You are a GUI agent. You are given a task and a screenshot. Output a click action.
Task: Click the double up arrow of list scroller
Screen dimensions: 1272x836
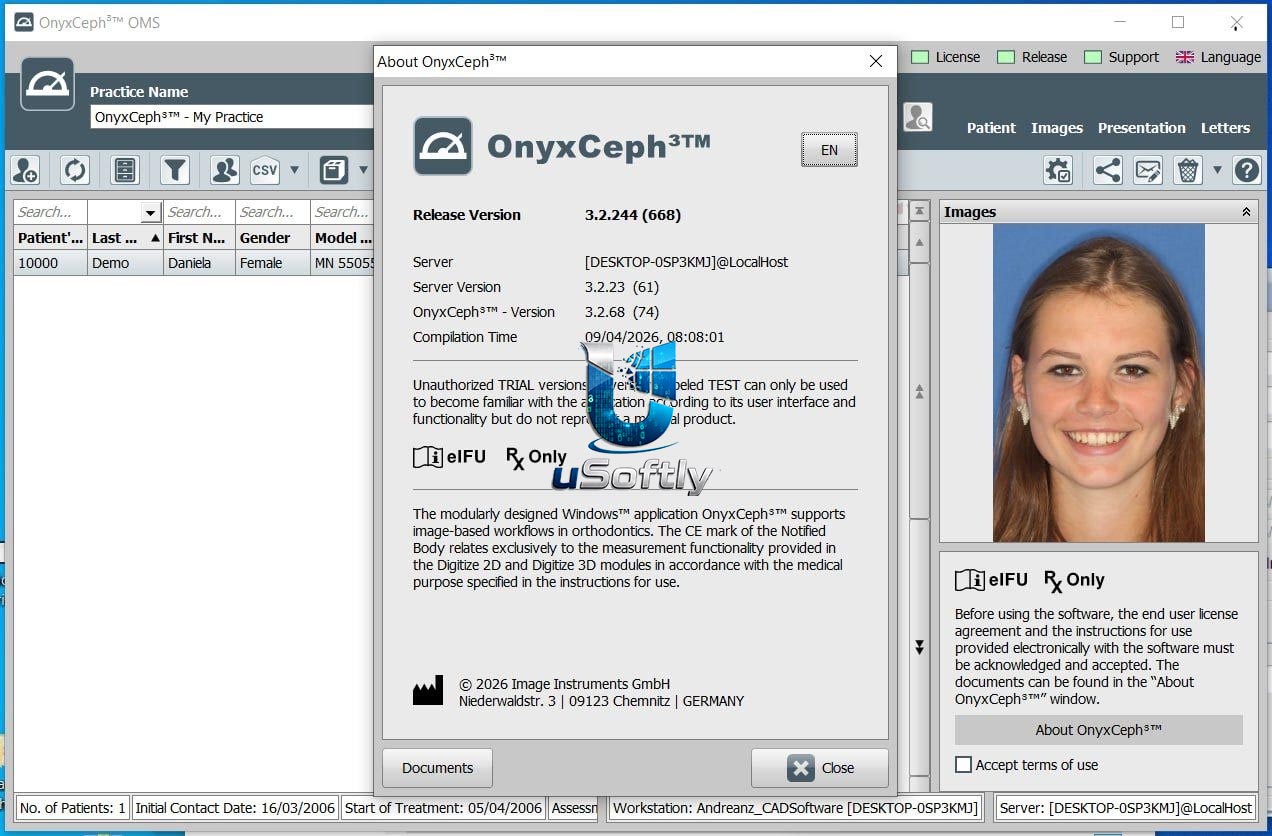pos(919,392)
